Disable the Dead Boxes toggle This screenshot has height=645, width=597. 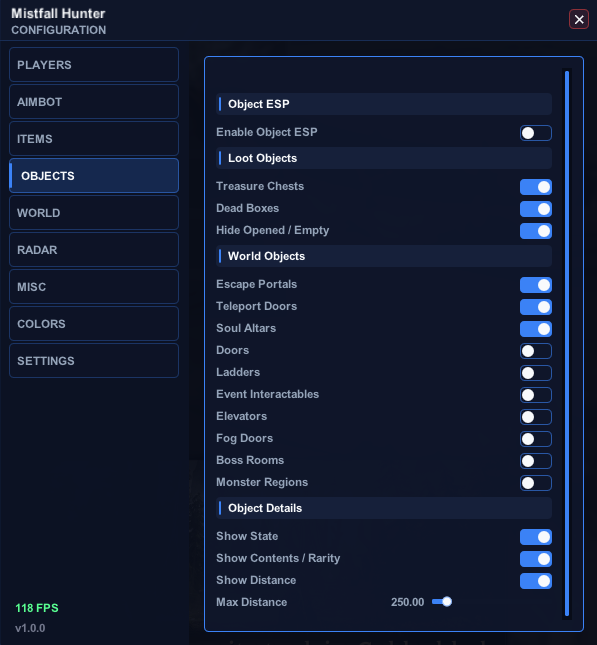click(536, 209)
